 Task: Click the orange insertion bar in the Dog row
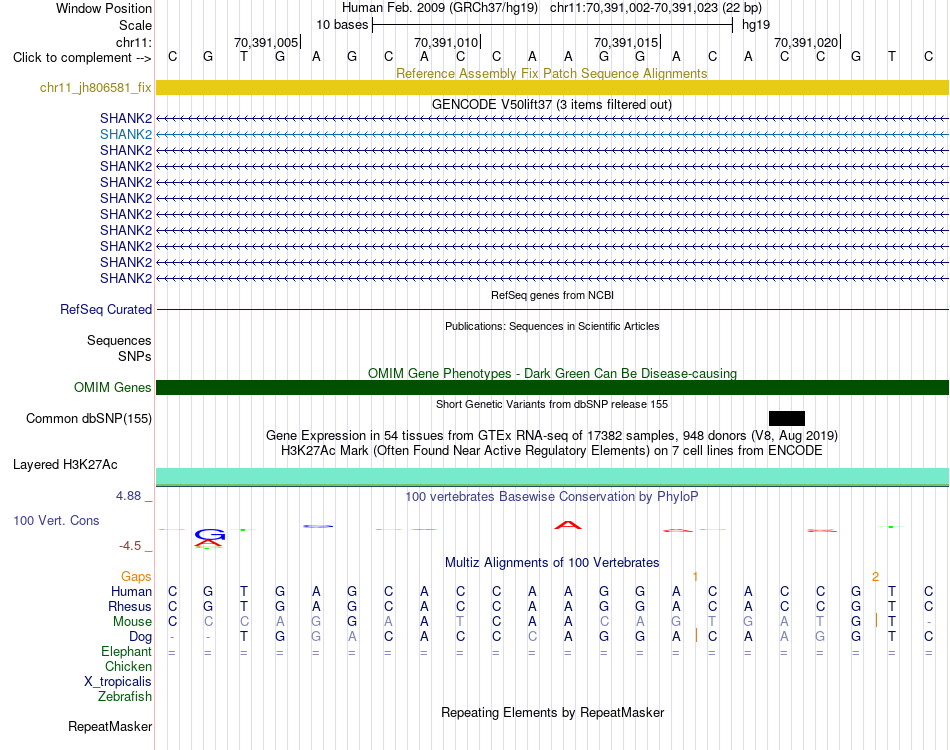(696, 636)
